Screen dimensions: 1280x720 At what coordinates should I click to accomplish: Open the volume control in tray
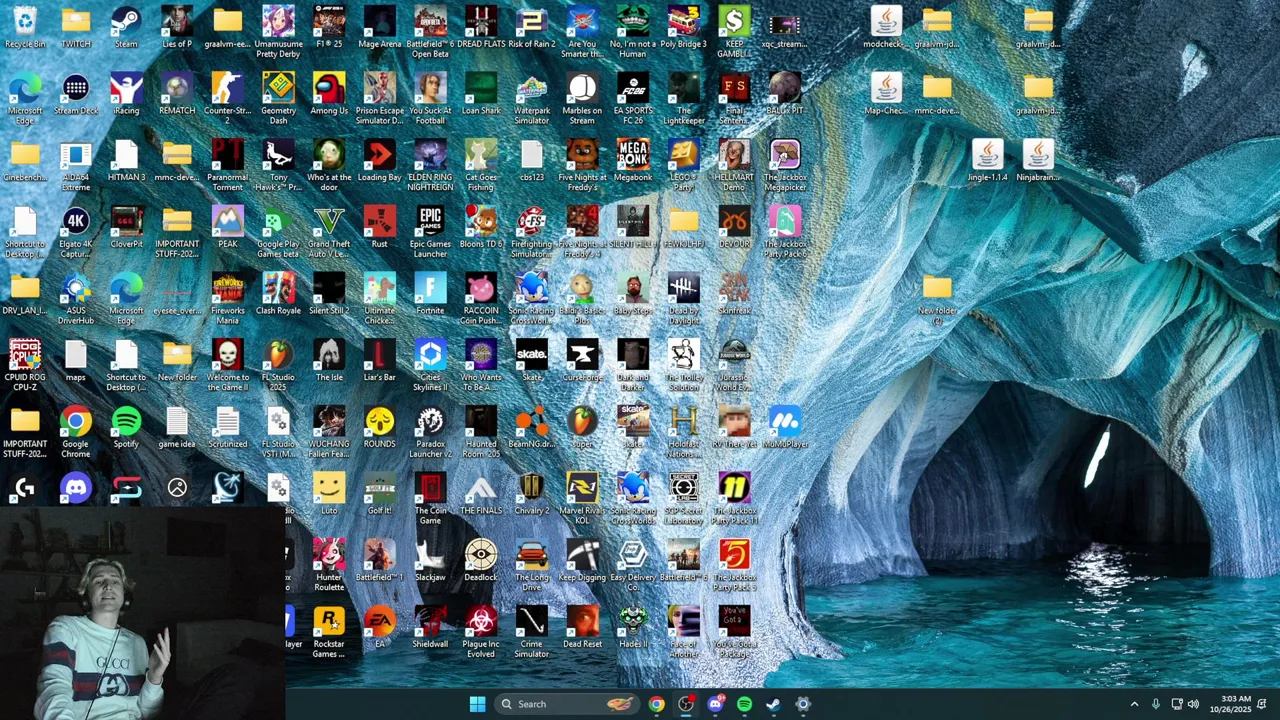pos(1193,704)
